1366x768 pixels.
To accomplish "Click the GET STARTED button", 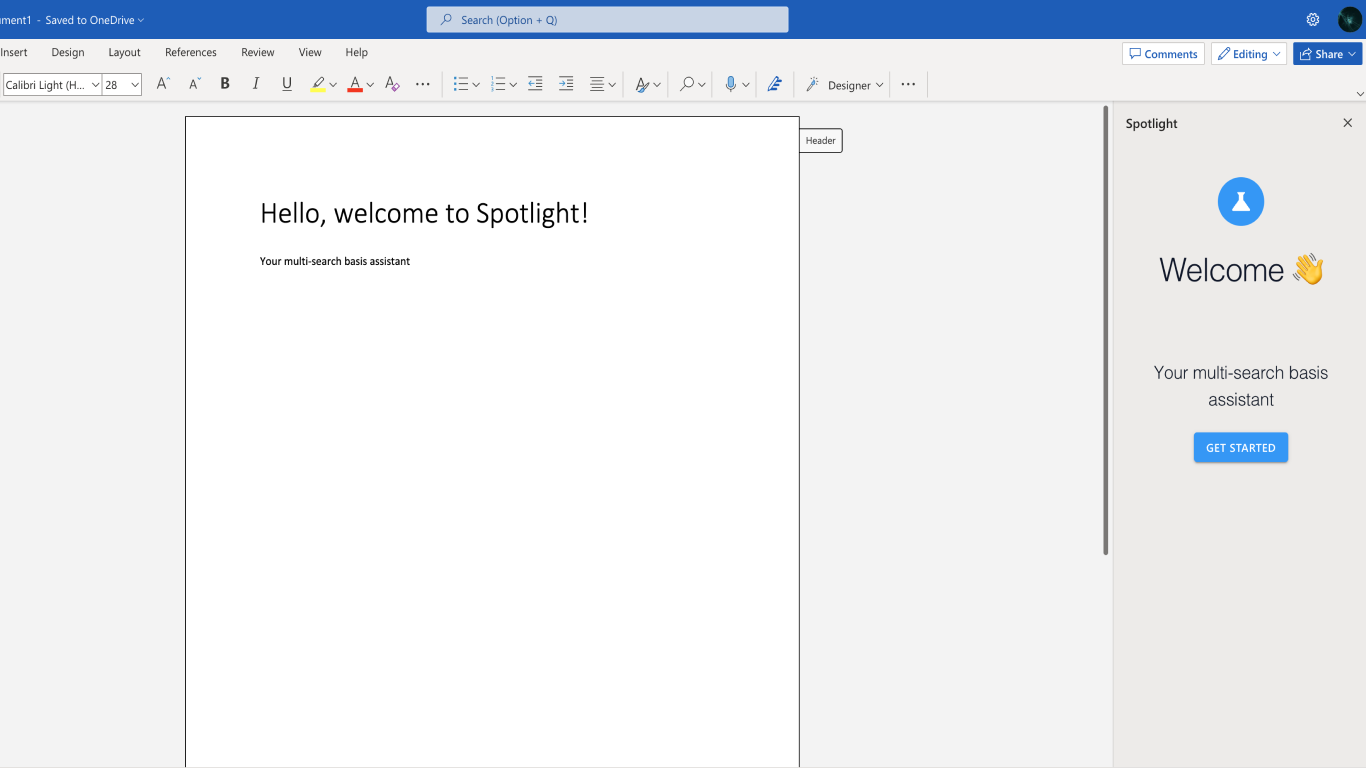I will coord(1240,448).
